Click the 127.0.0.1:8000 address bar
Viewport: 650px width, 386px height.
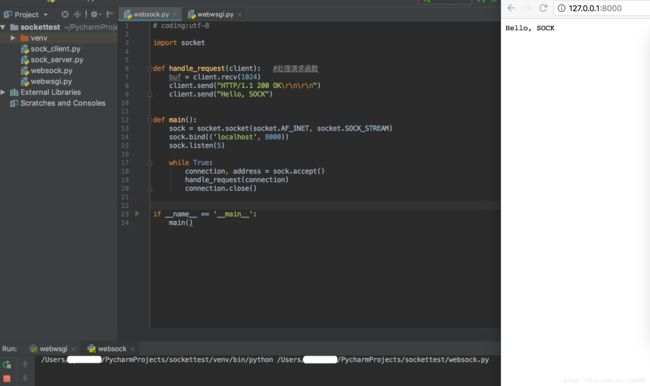(602, 8)
